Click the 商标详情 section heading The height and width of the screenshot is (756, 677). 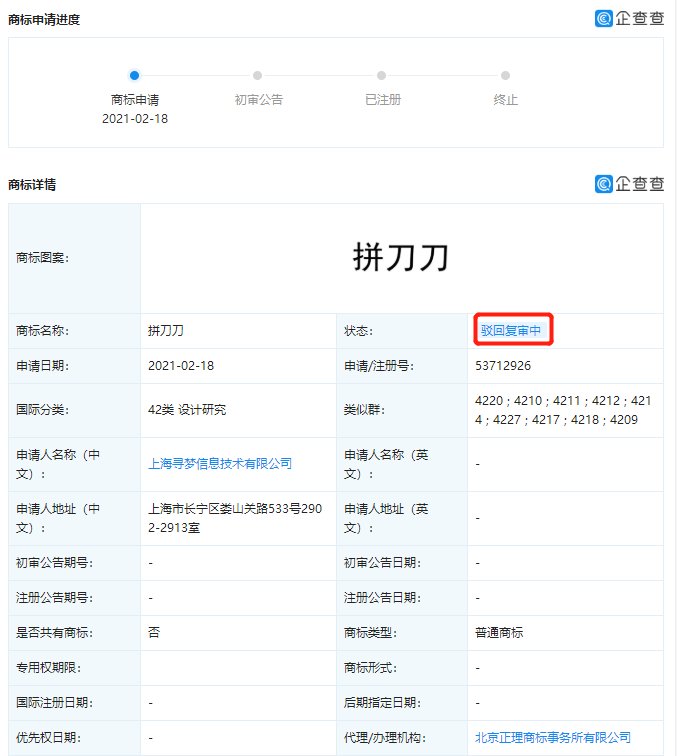click(x=32, y=184)
